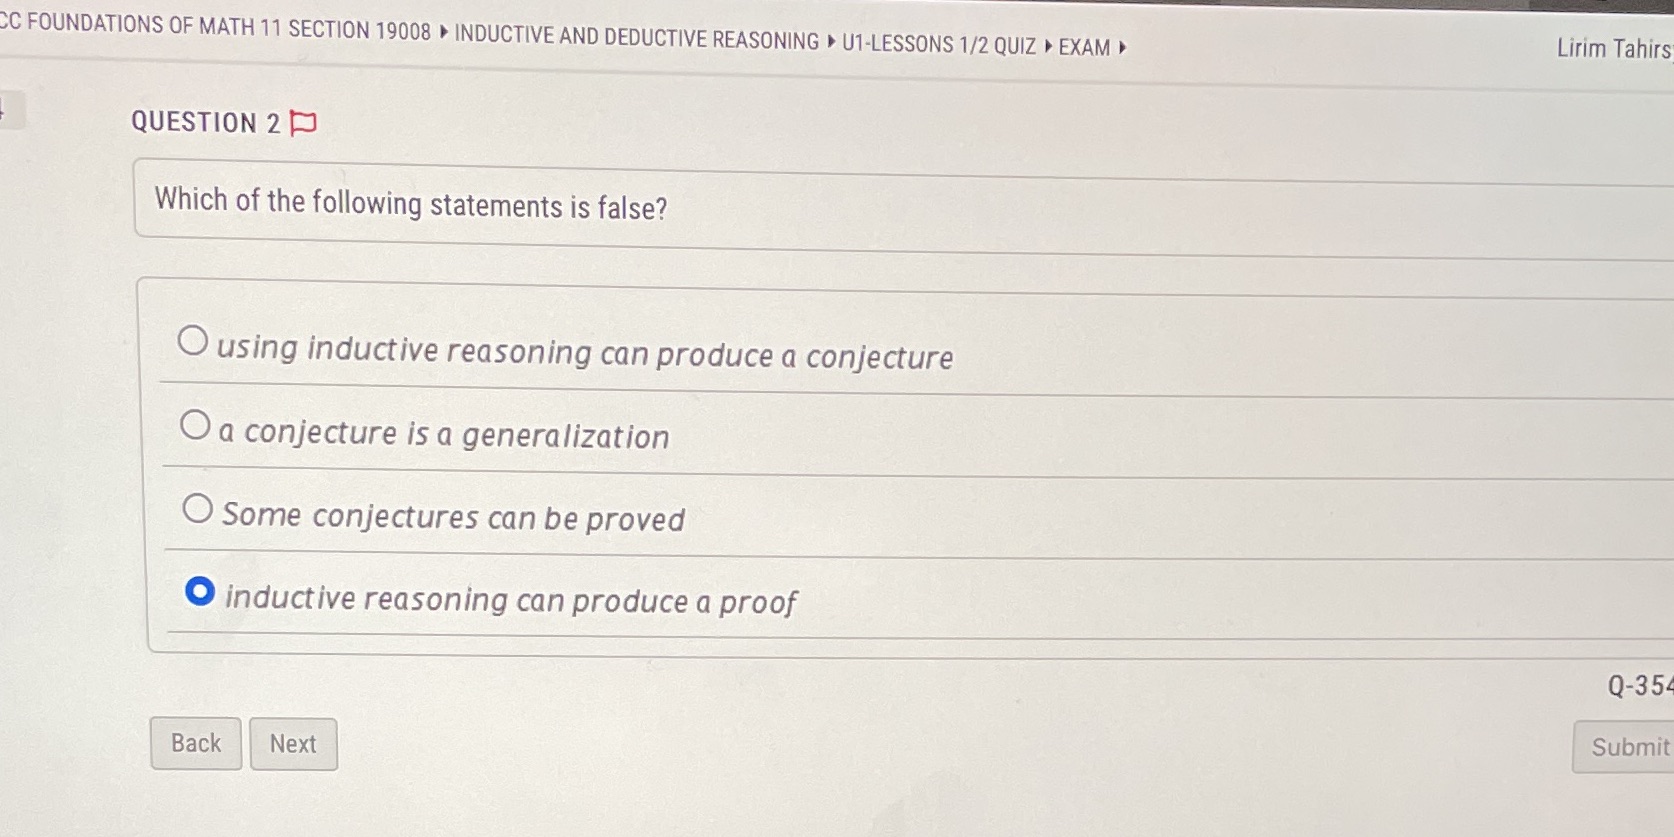The height and width of the screenshot is (837, 1674).
Task: Click the username Lirim Tahirs
Action: [1611, 48]
